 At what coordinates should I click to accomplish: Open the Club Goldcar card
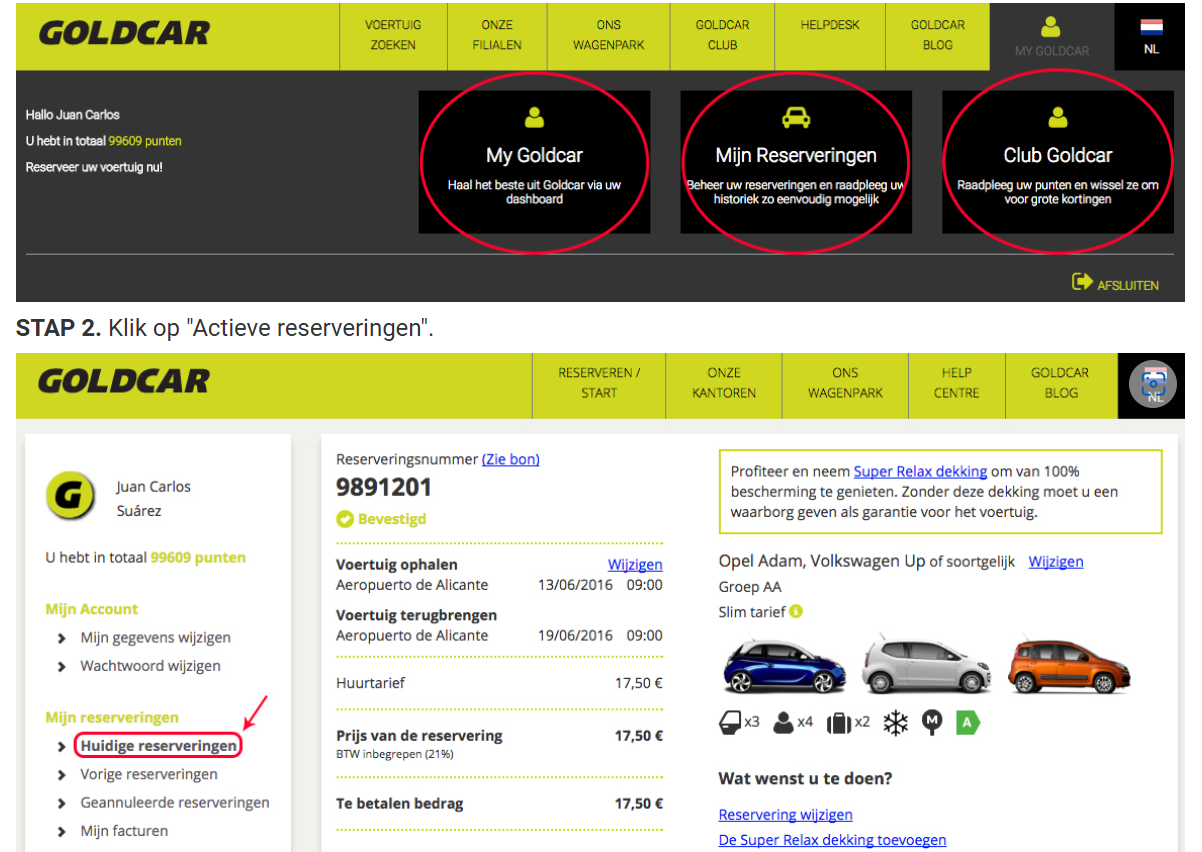point(1058,162)
